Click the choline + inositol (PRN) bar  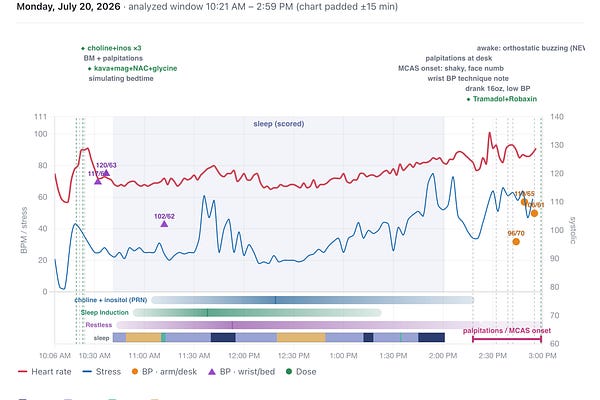(x=313, y=300)
